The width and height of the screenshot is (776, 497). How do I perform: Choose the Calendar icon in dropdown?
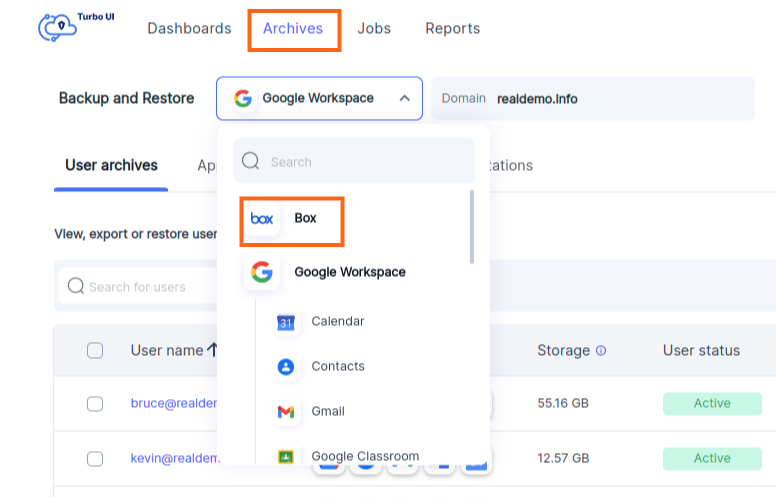coord(286,322)
